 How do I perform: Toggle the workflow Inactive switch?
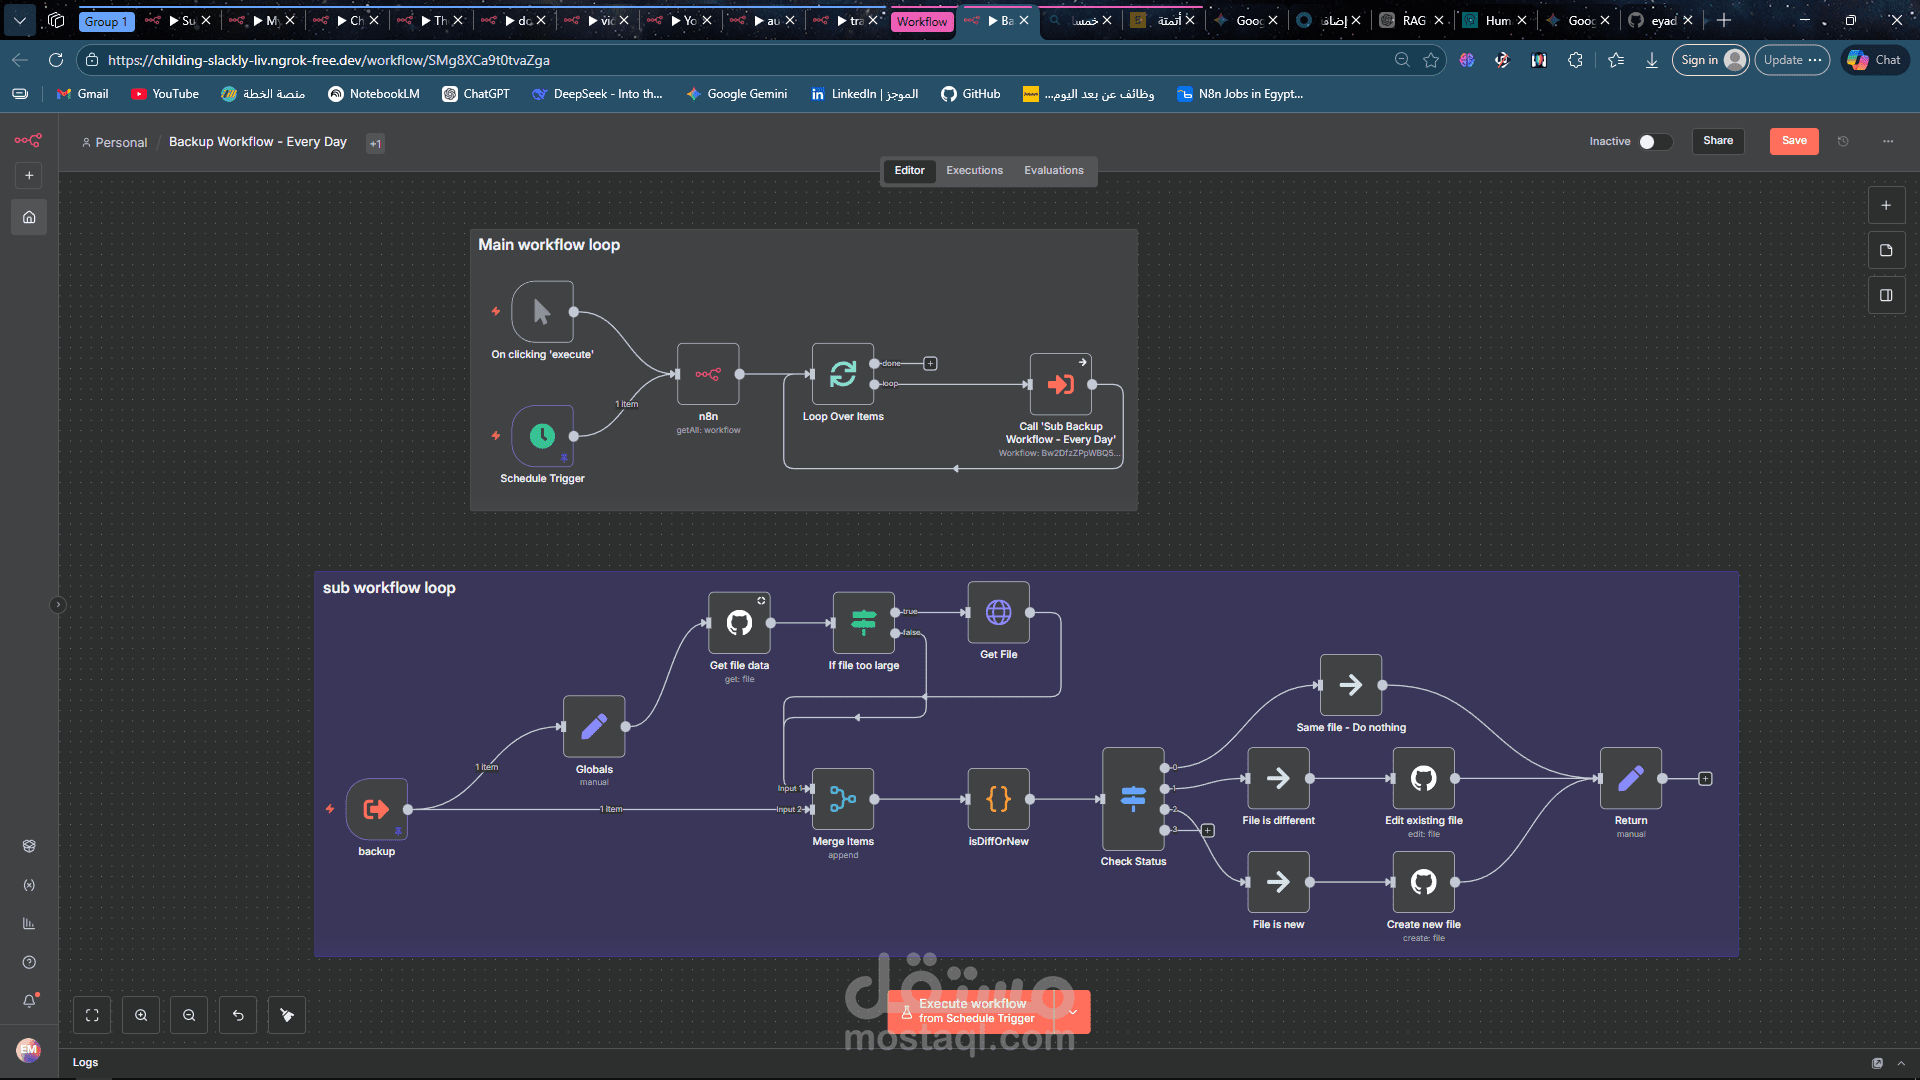(x=1654, y=142)
